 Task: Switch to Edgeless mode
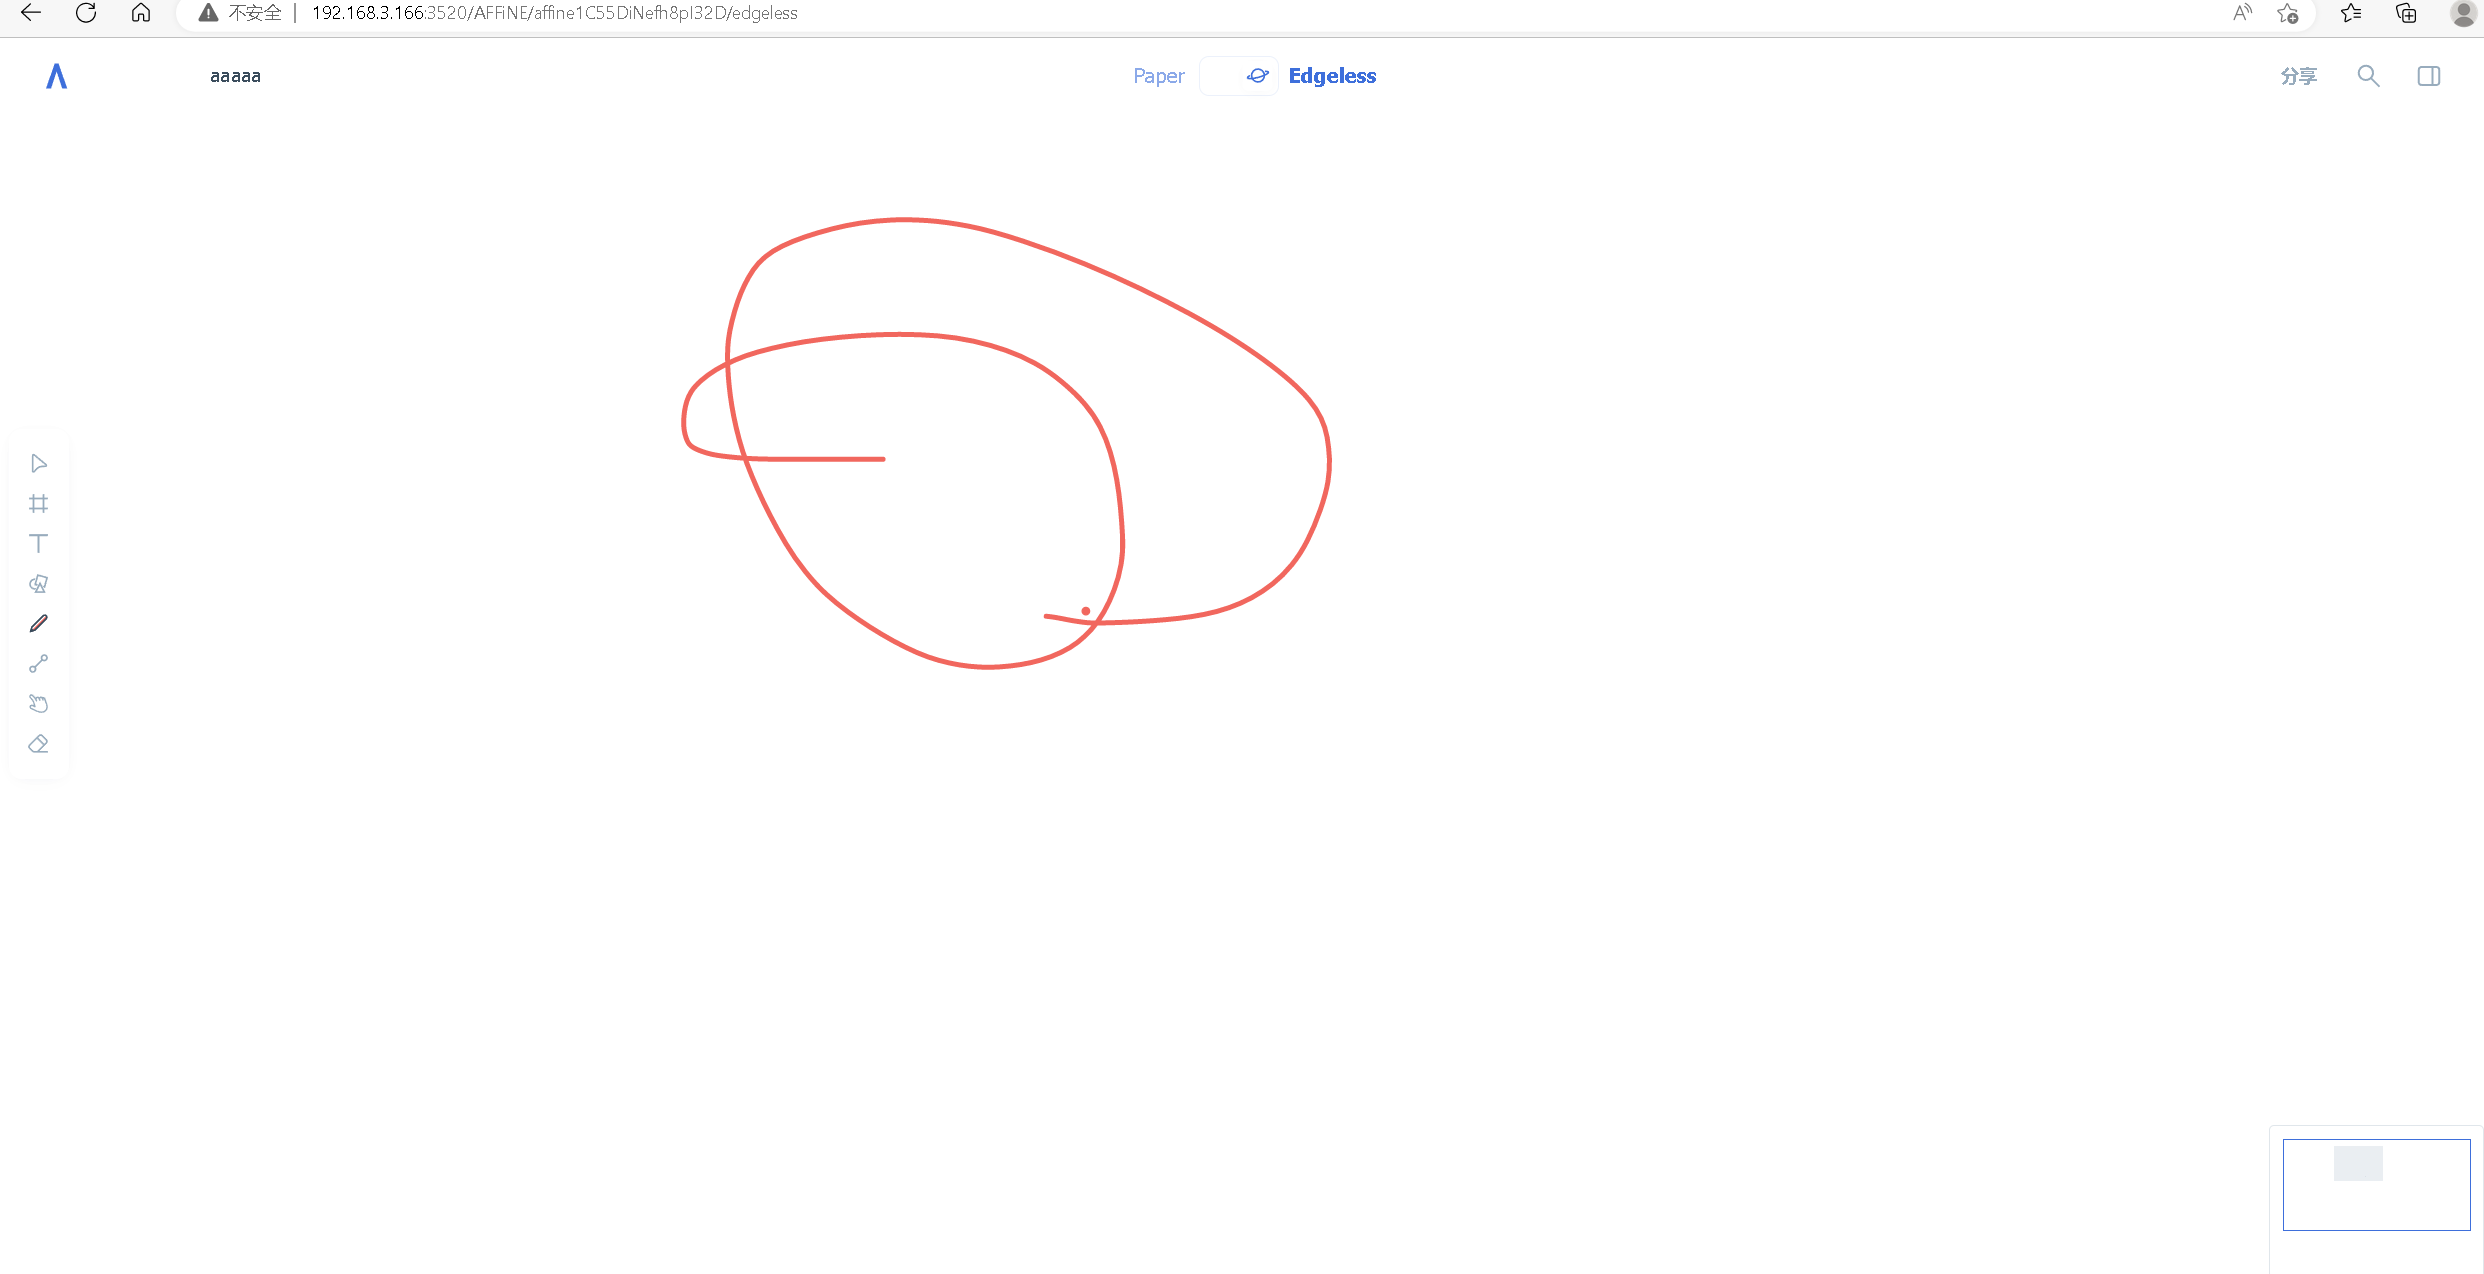click(1331, 76)
